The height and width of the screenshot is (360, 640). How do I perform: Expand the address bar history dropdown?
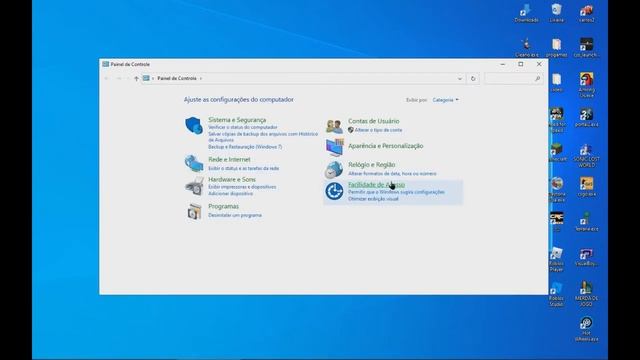click(x=460, y=78)
